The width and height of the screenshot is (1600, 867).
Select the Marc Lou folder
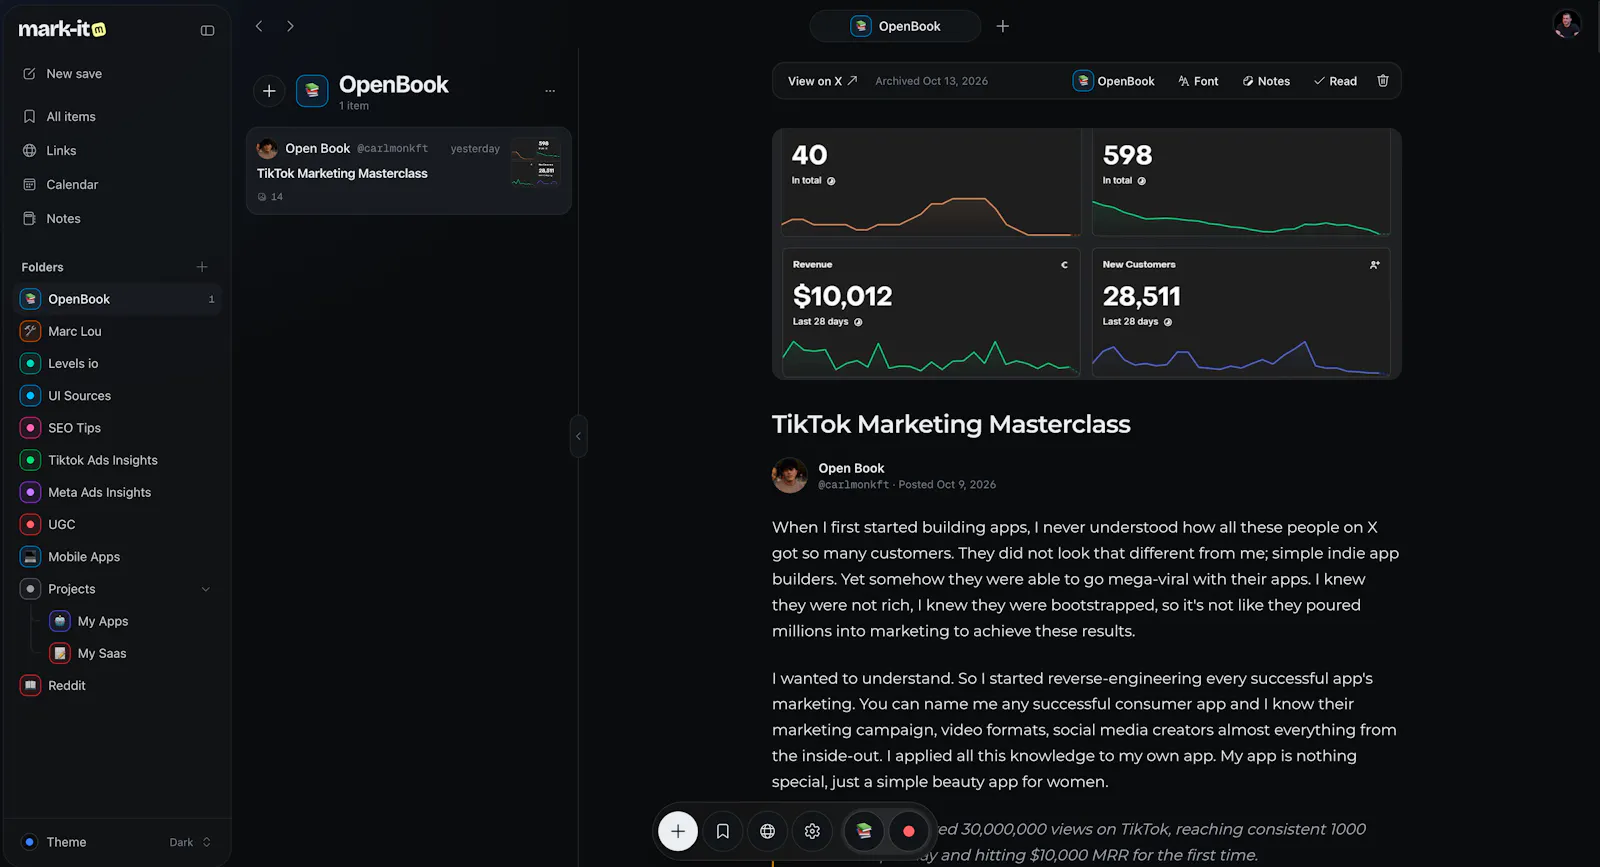(118, 331)
